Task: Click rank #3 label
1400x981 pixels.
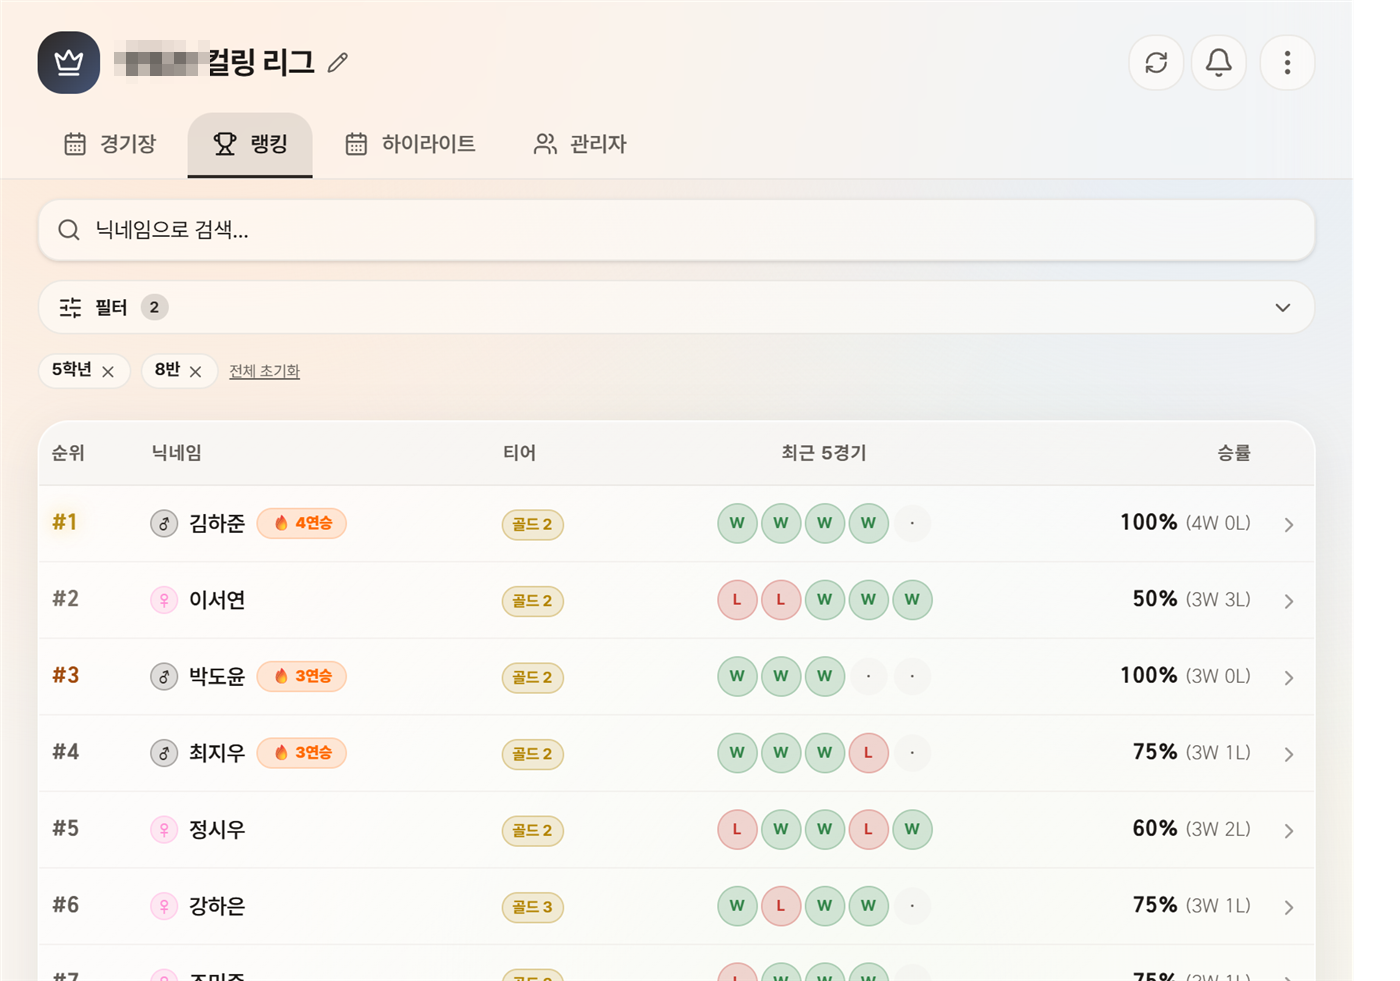Action: tap(66, 675)
